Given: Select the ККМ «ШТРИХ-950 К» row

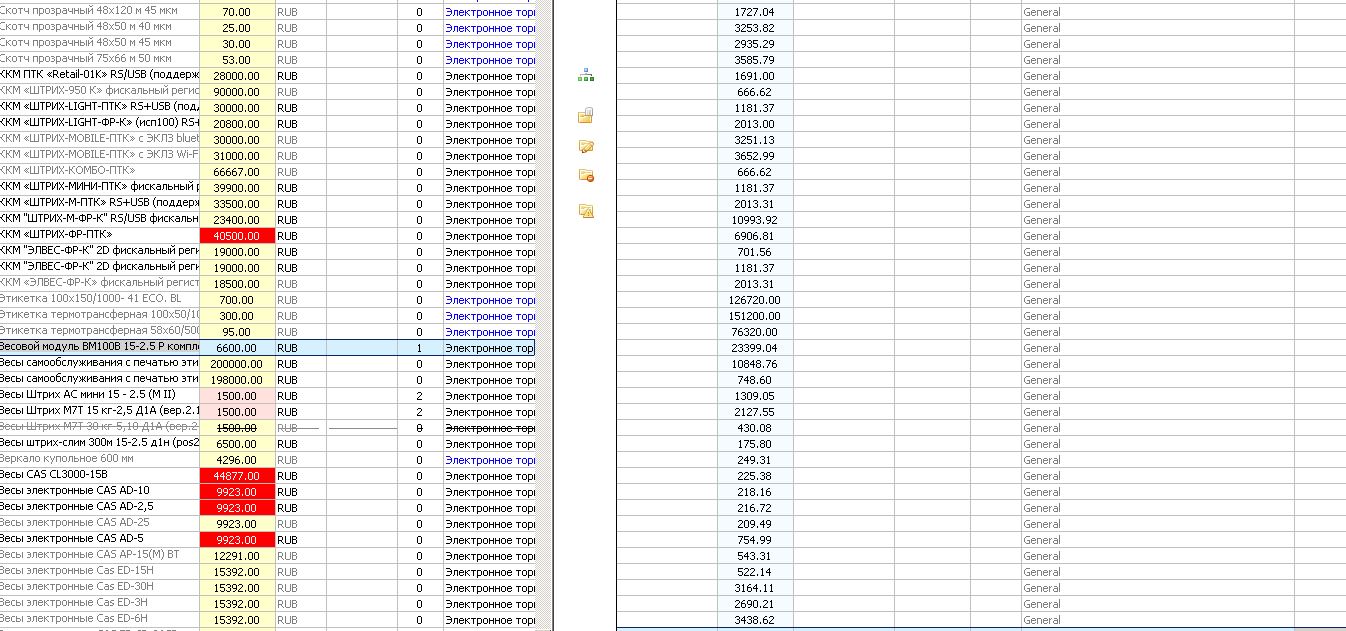Looking at the screenshot, I should 268,92.
